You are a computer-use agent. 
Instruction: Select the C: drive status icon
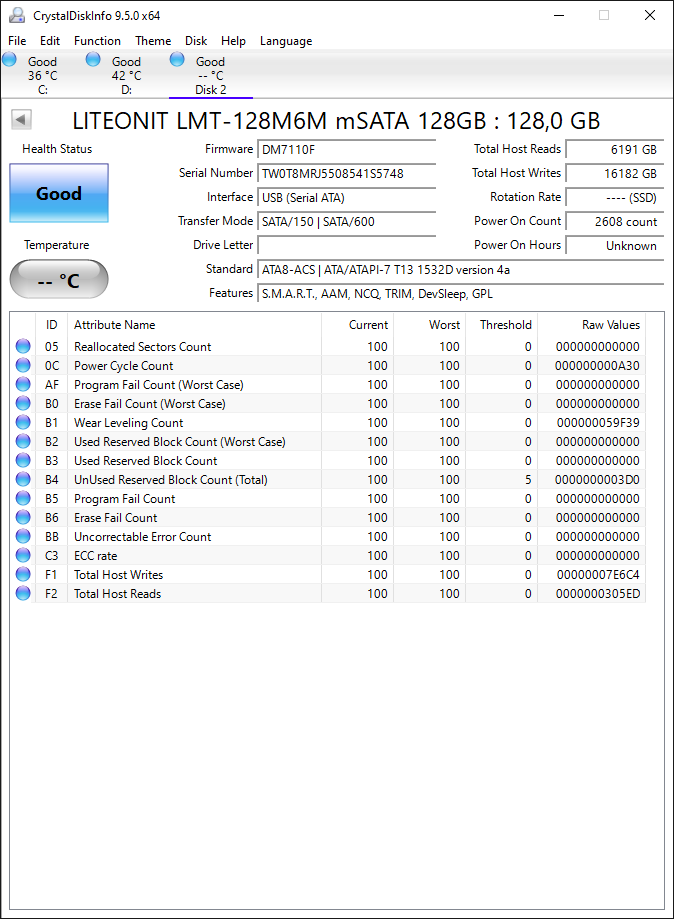coord(9,59)
